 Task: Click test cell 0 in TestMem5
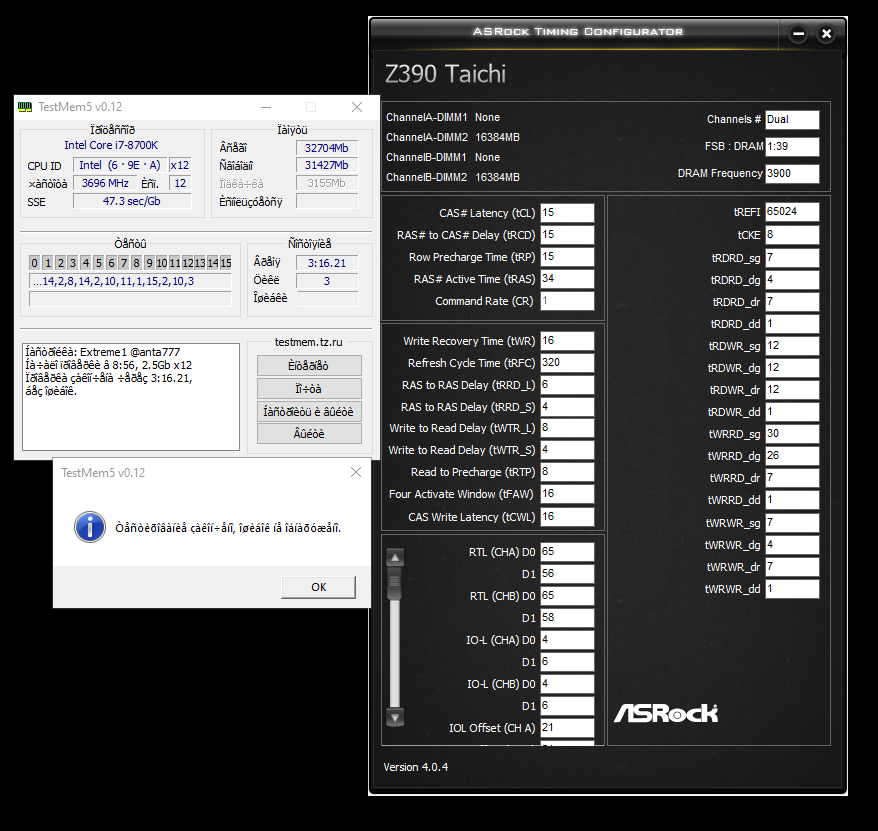click(35, 263)
